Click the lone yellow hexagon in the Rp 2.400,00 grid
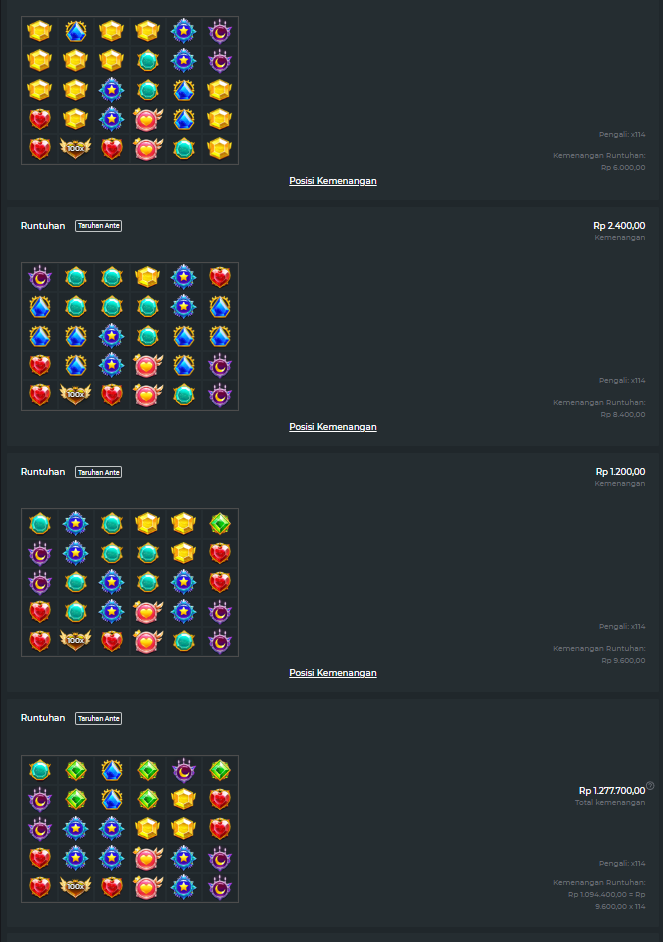Image resolution: width=663 pixels, height=942 pixels. [147, 277]
